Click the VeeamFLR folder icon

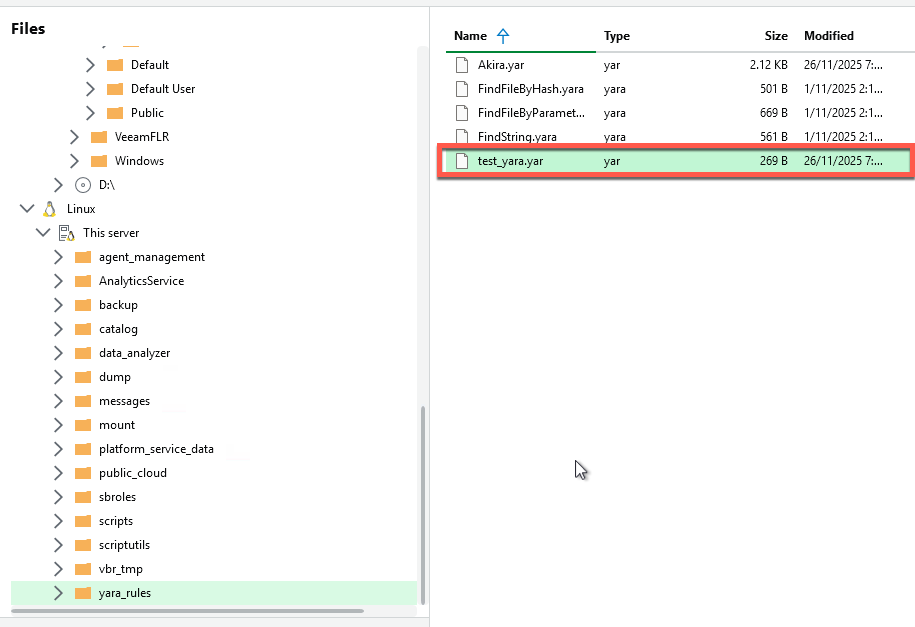[x=99, y=137]
